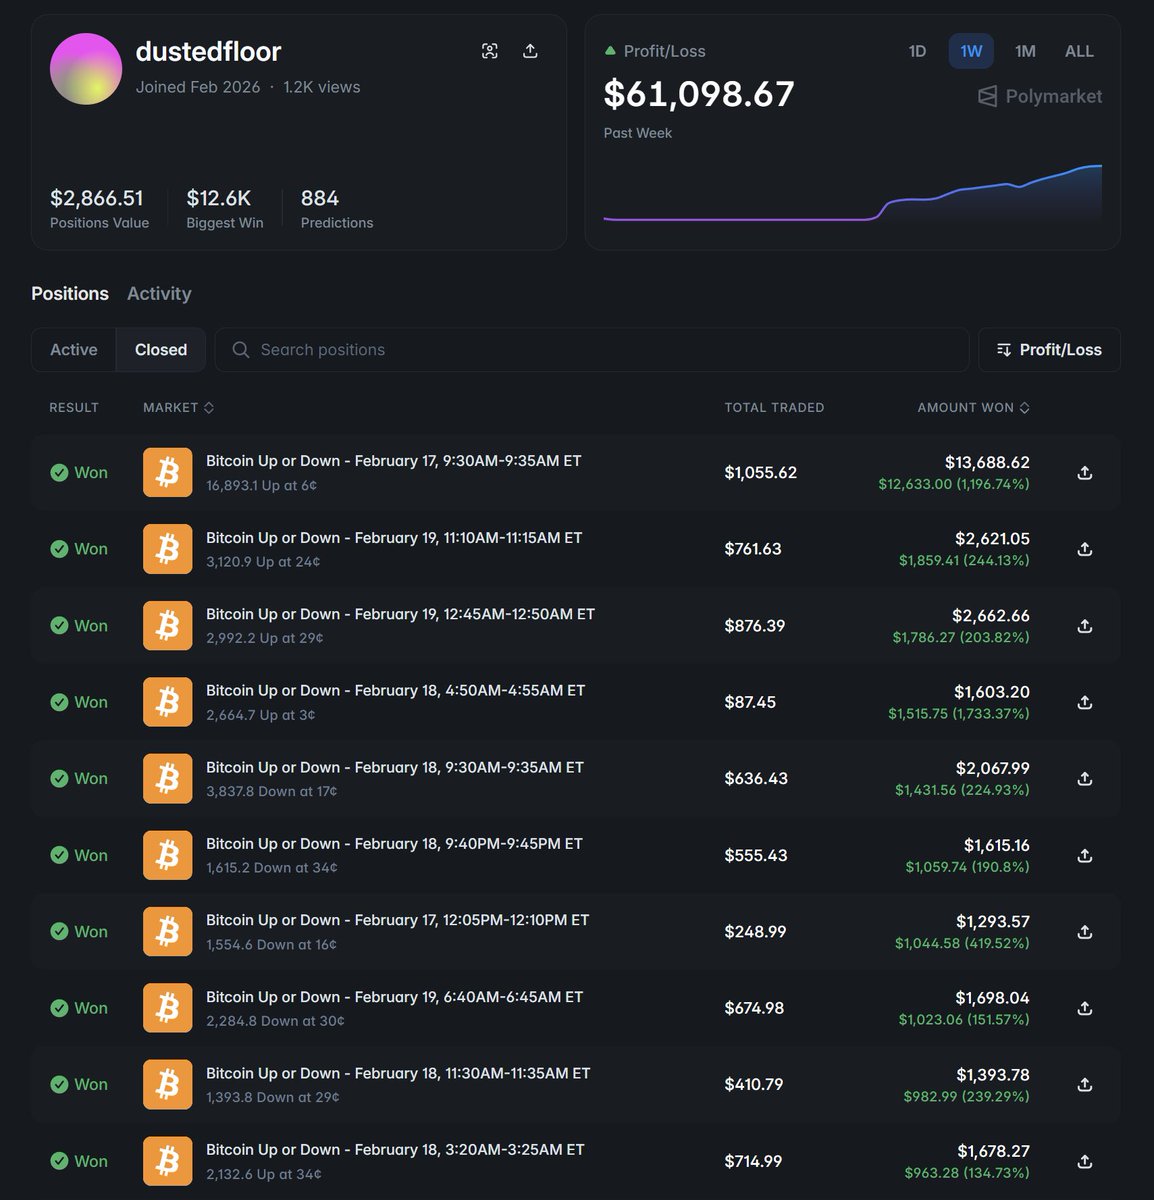The width and height of the screenshot is (1154, 1200).
Task: Click the share profile icon beside dustedfloor
Action: [530, 51]
